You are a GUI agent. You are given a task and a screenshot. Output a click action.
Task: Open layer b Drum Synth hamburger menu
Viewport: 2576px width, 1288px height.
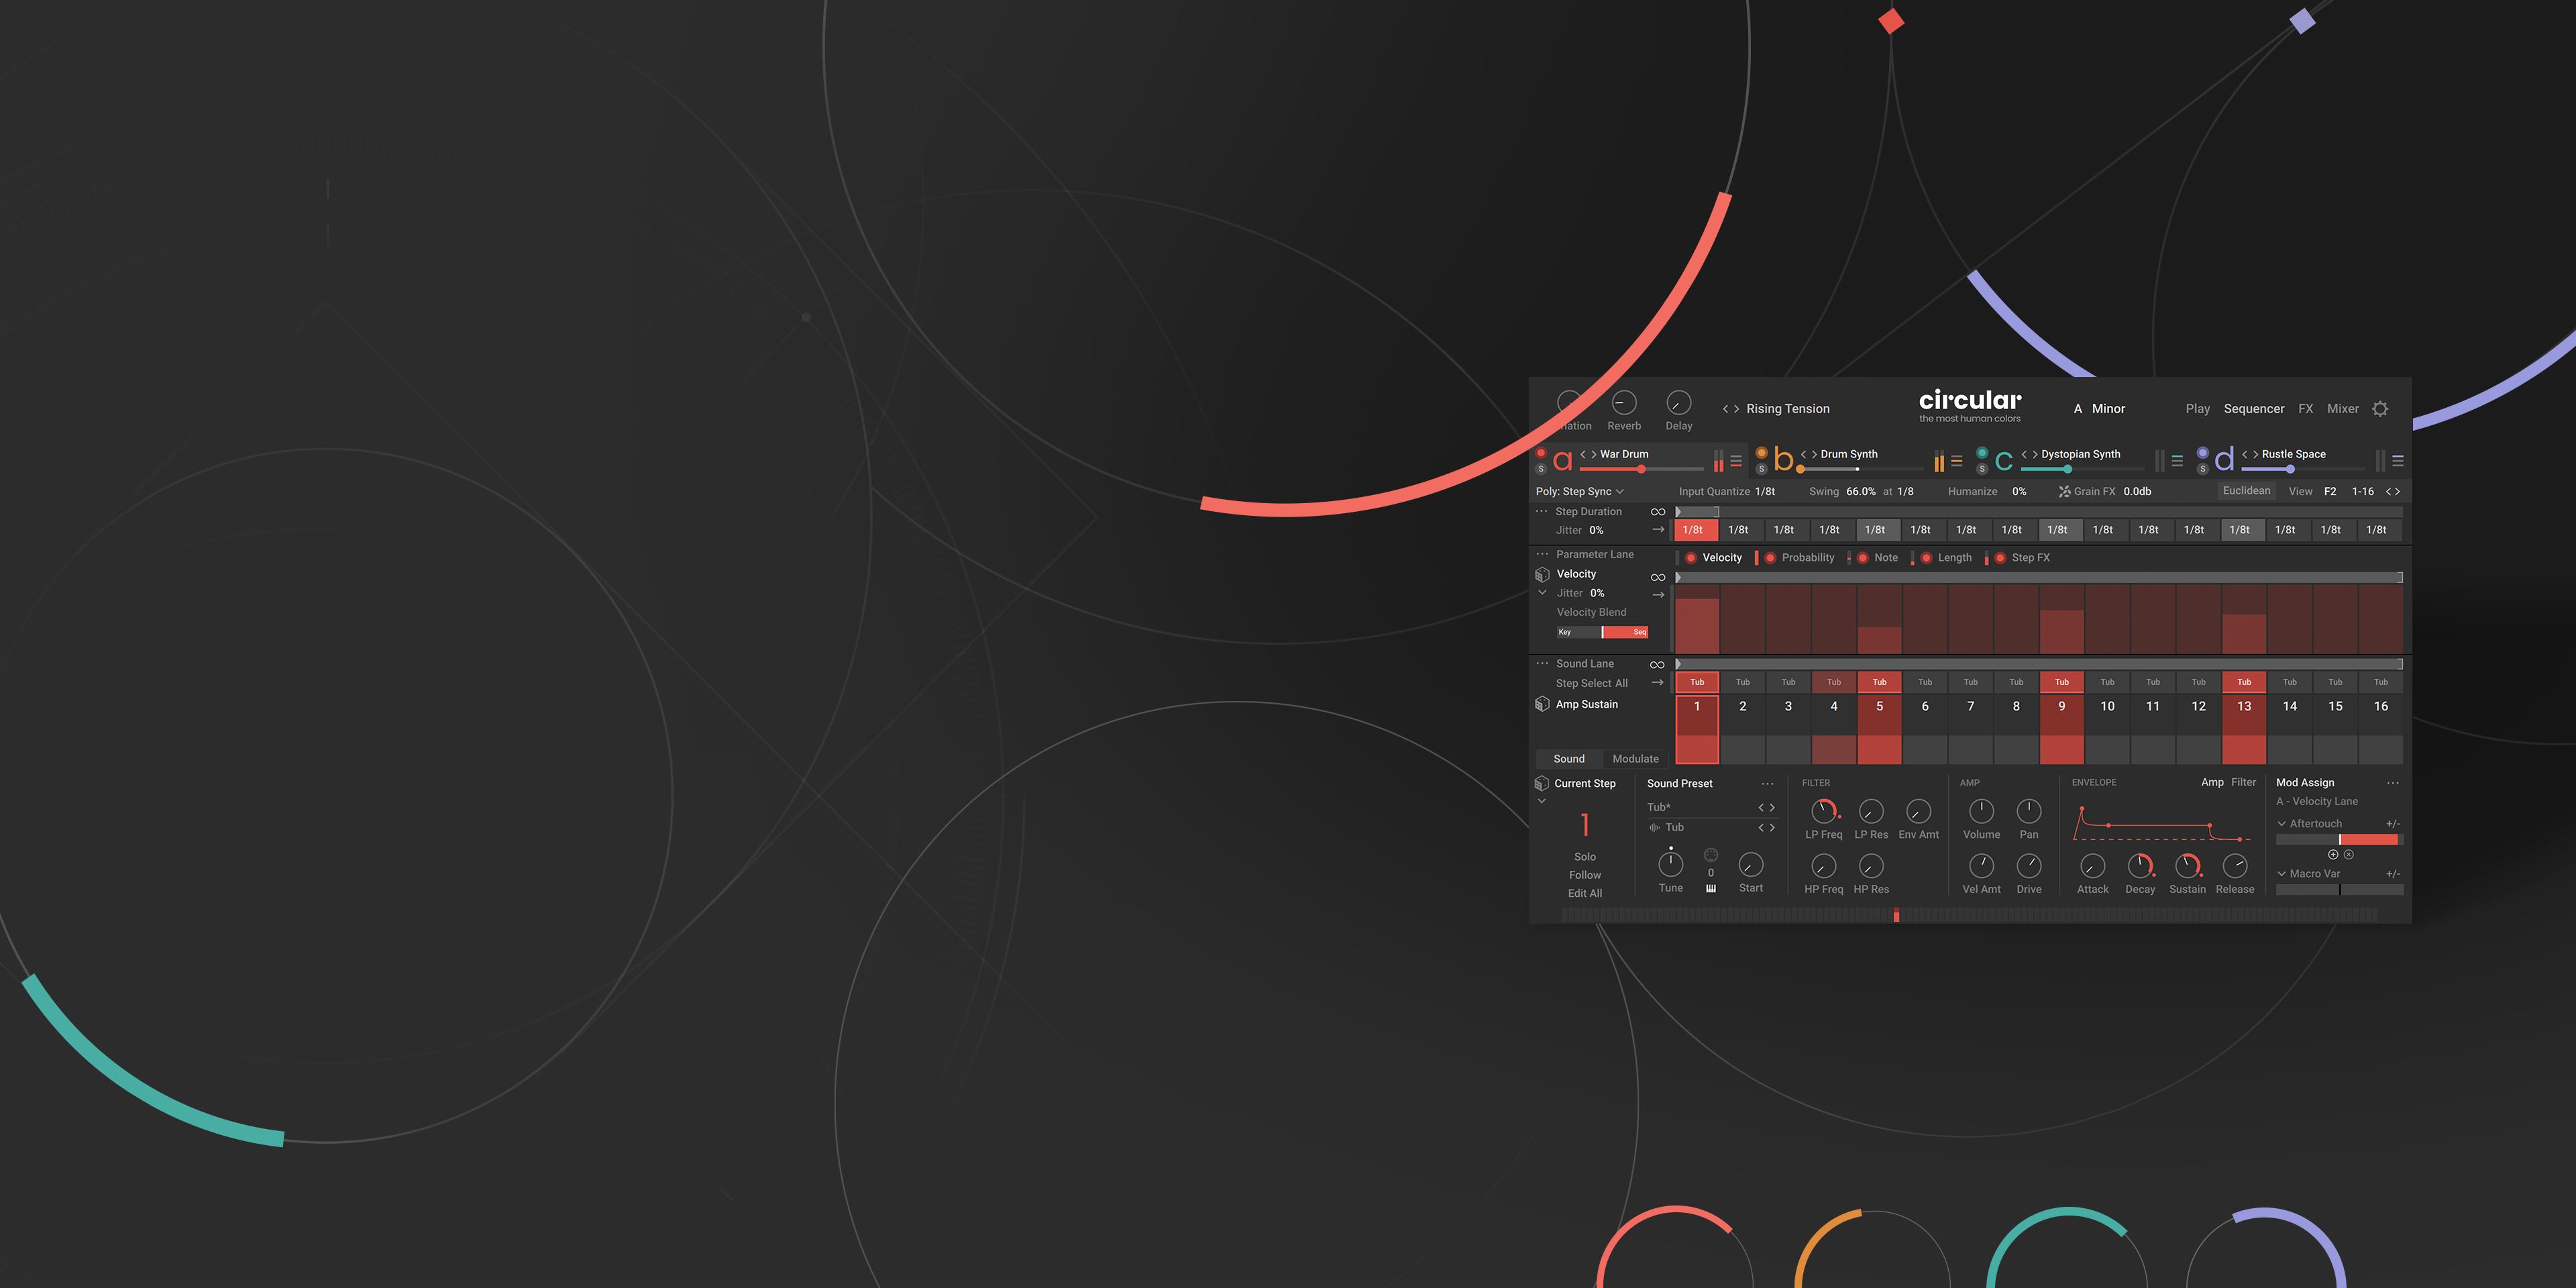point(1957,461)
